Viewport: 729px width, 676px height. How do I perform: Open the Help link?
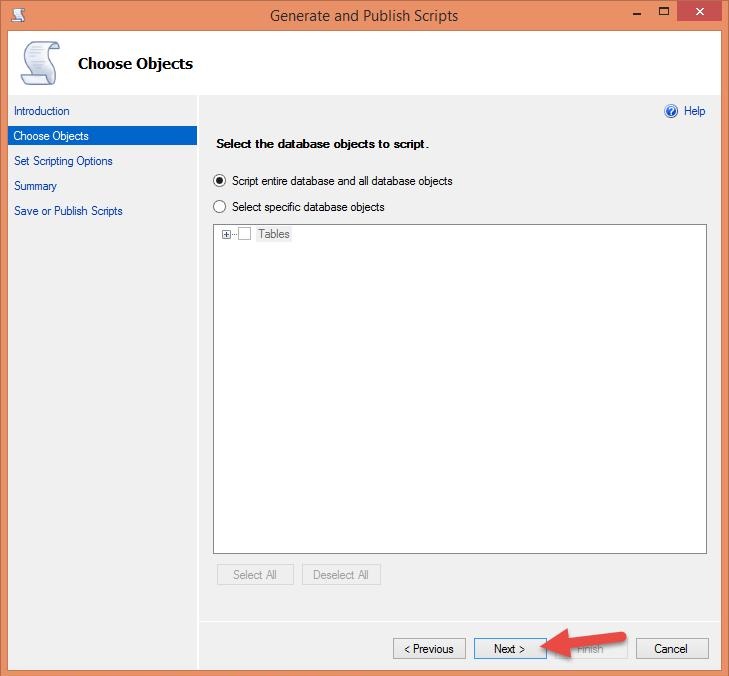coord(694,111)
